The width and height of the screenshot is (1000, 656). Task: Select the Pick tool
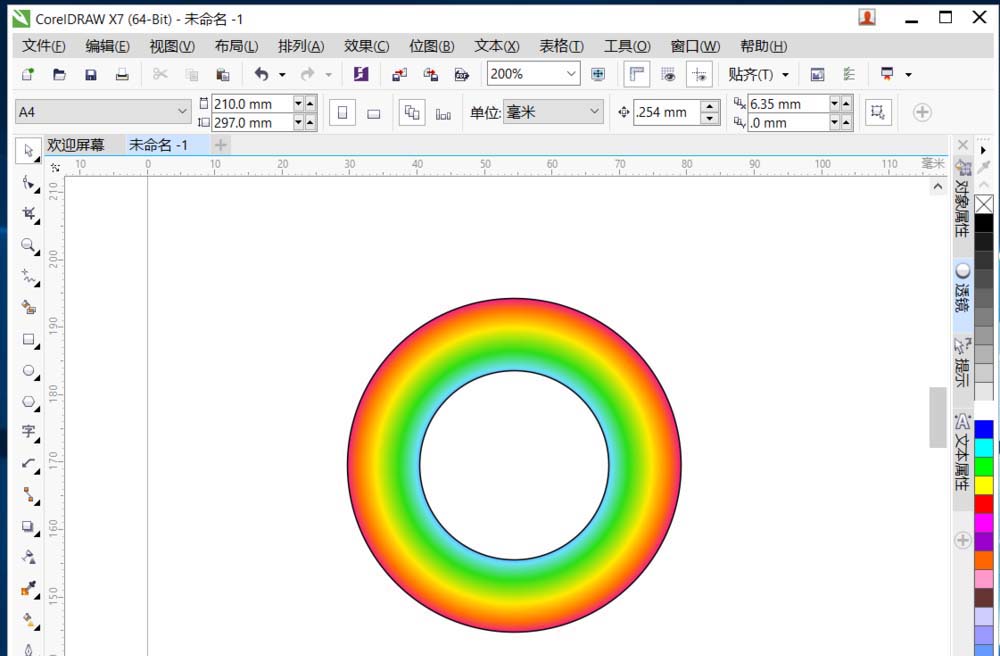[28, 151]
